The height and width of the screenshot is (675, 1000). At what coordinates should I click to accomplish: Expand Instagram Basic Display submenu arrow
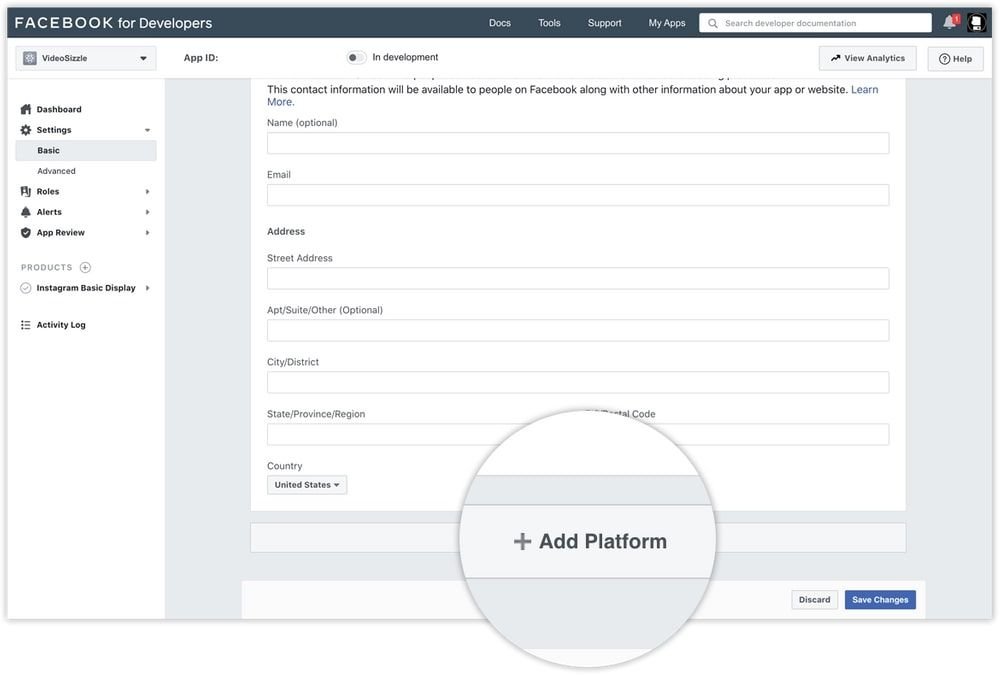(x=147, y=288)
